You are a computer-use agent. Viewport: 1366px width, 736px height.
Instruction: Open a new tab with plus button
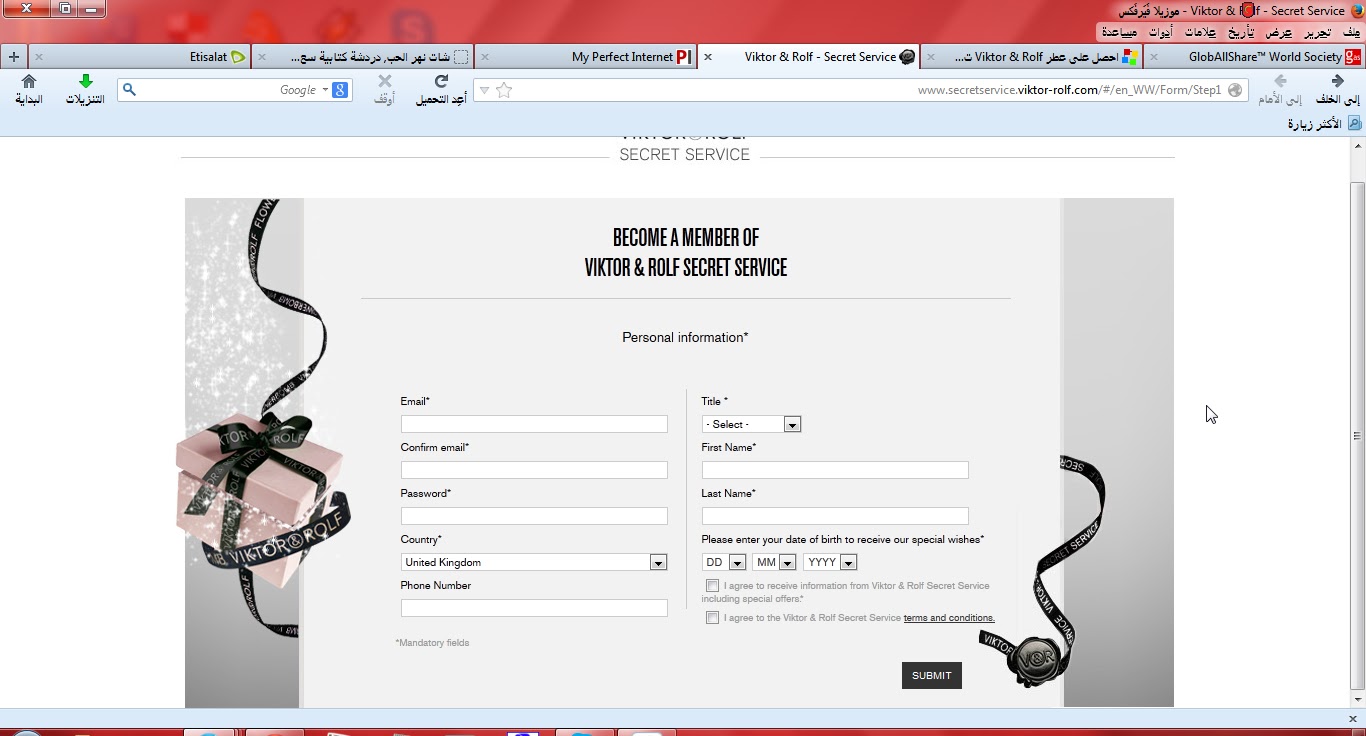[14, 57]
